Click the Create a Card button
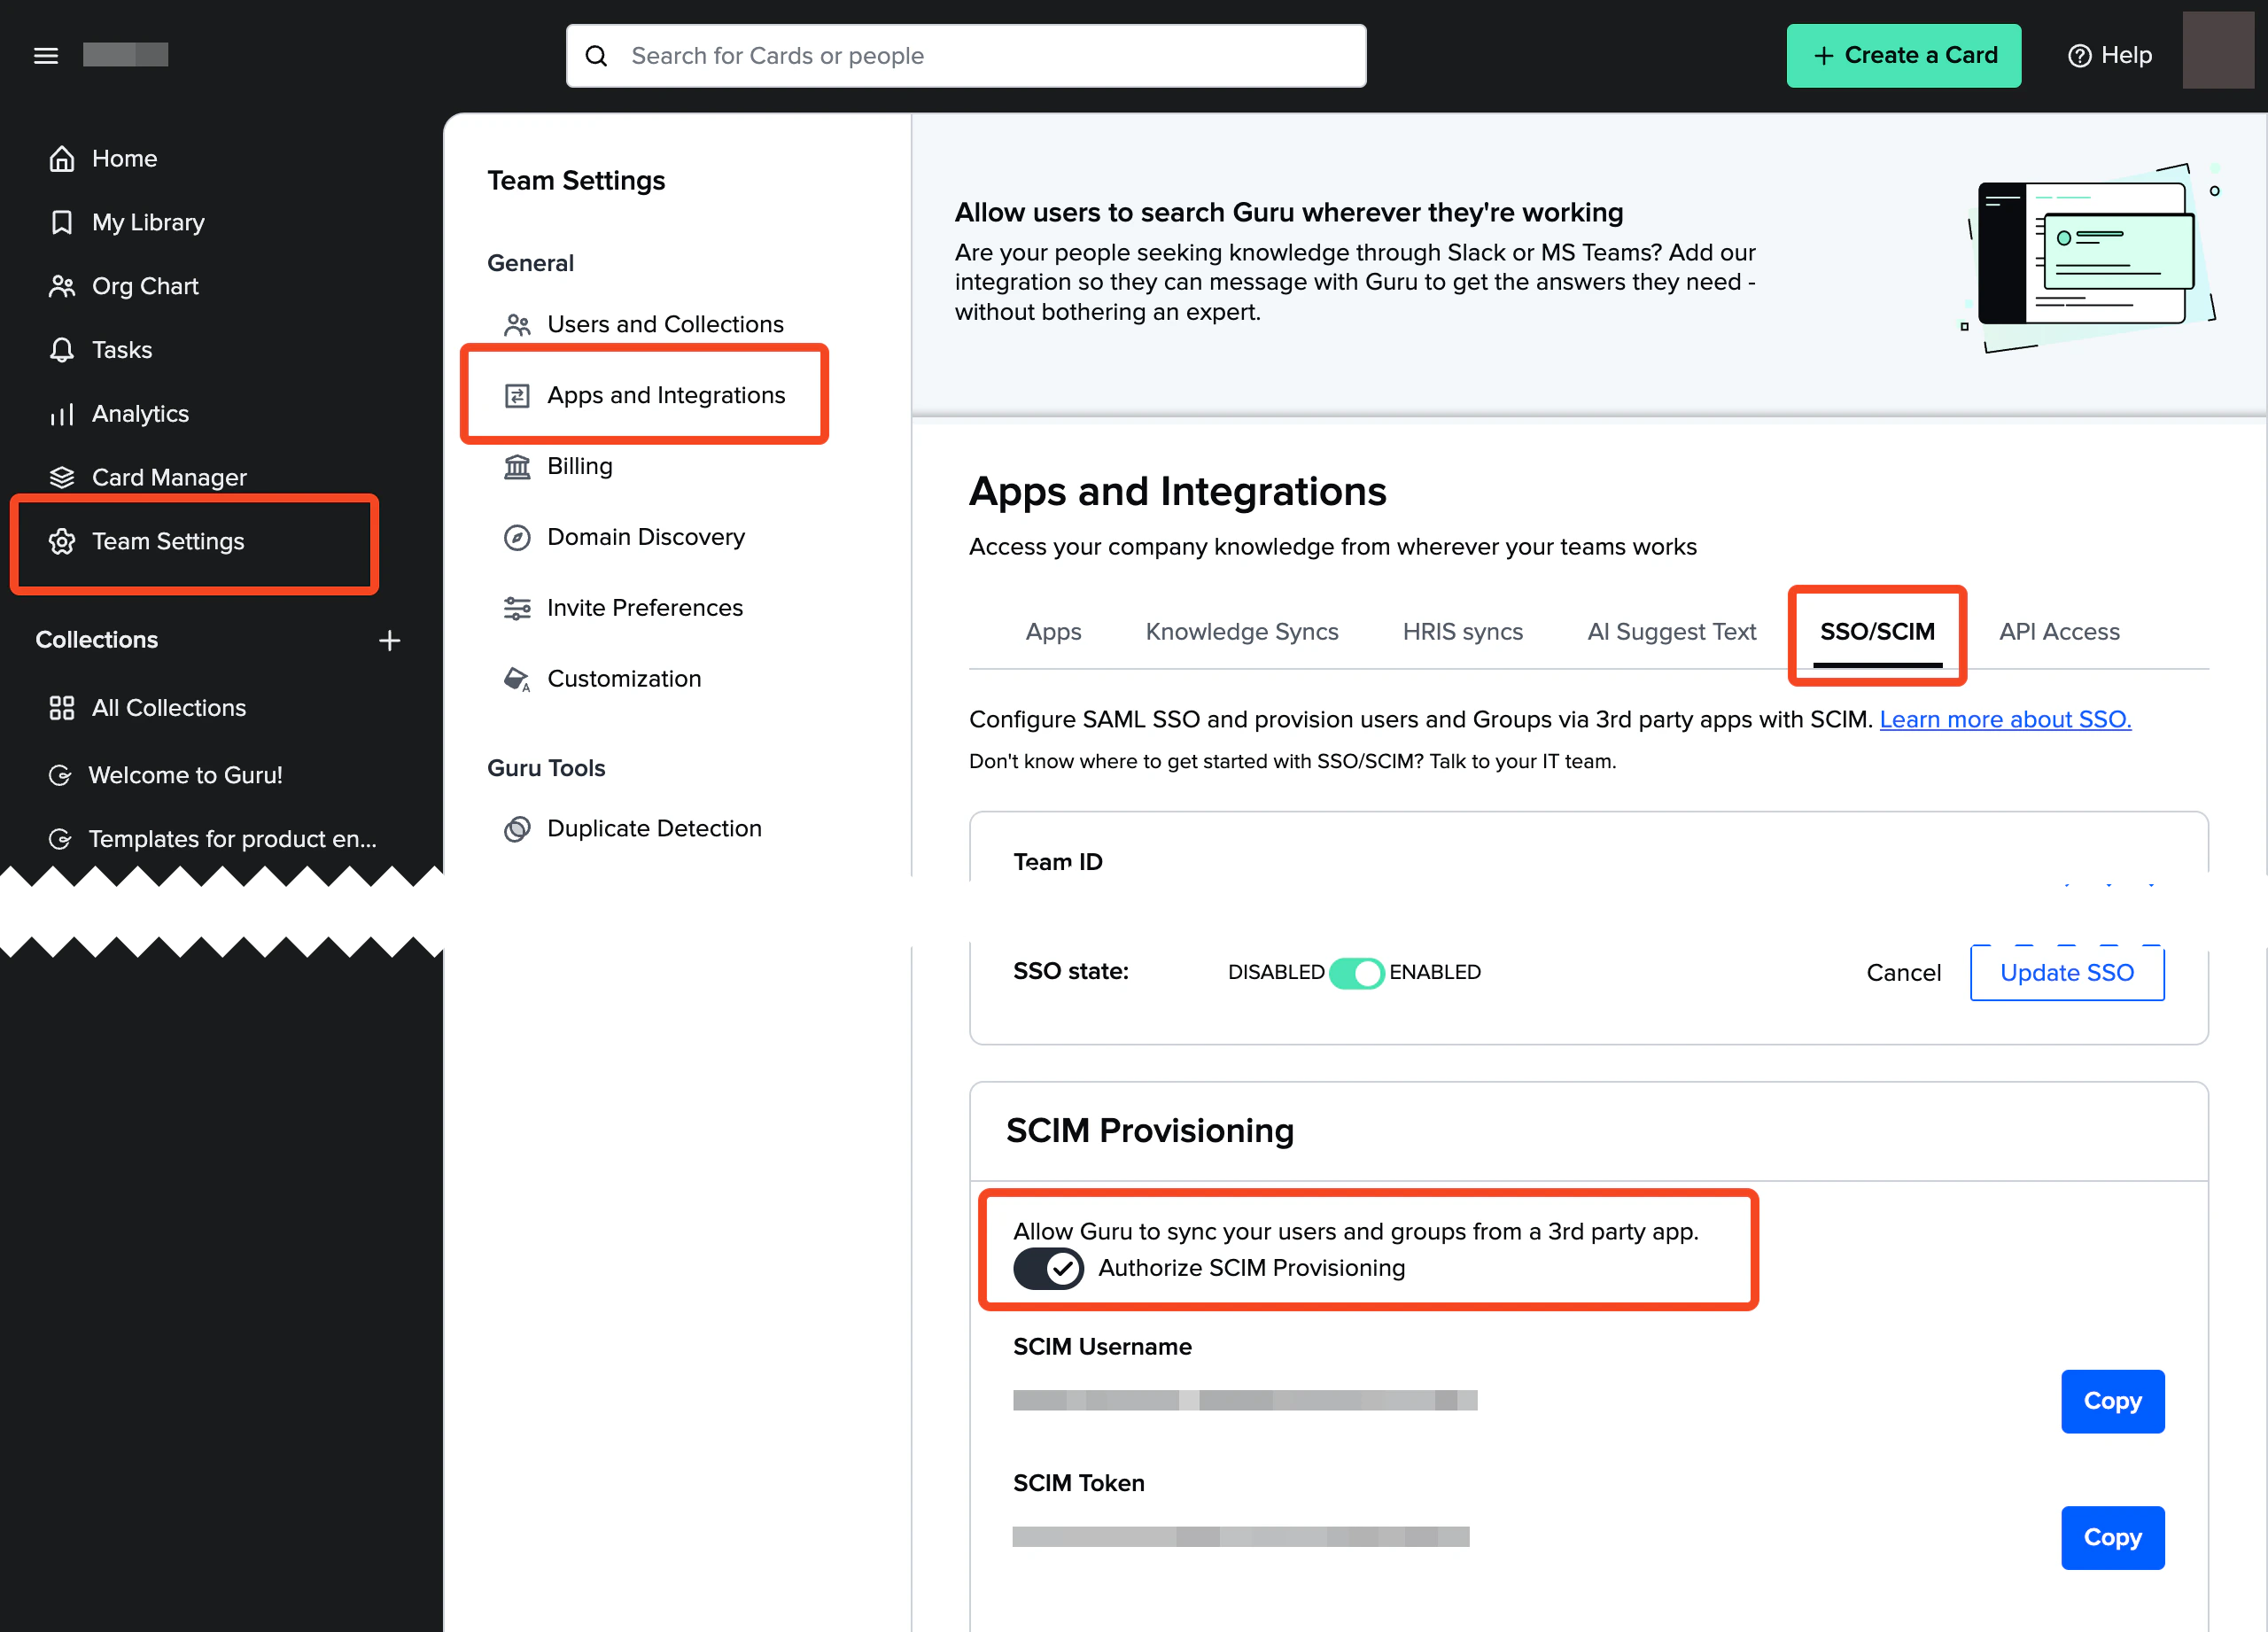2268x1632 pixels. [1903, 56]
